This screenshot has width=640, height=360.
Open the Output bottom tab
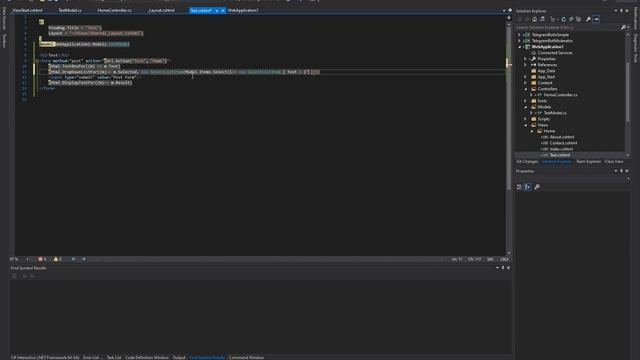point(179,358)
